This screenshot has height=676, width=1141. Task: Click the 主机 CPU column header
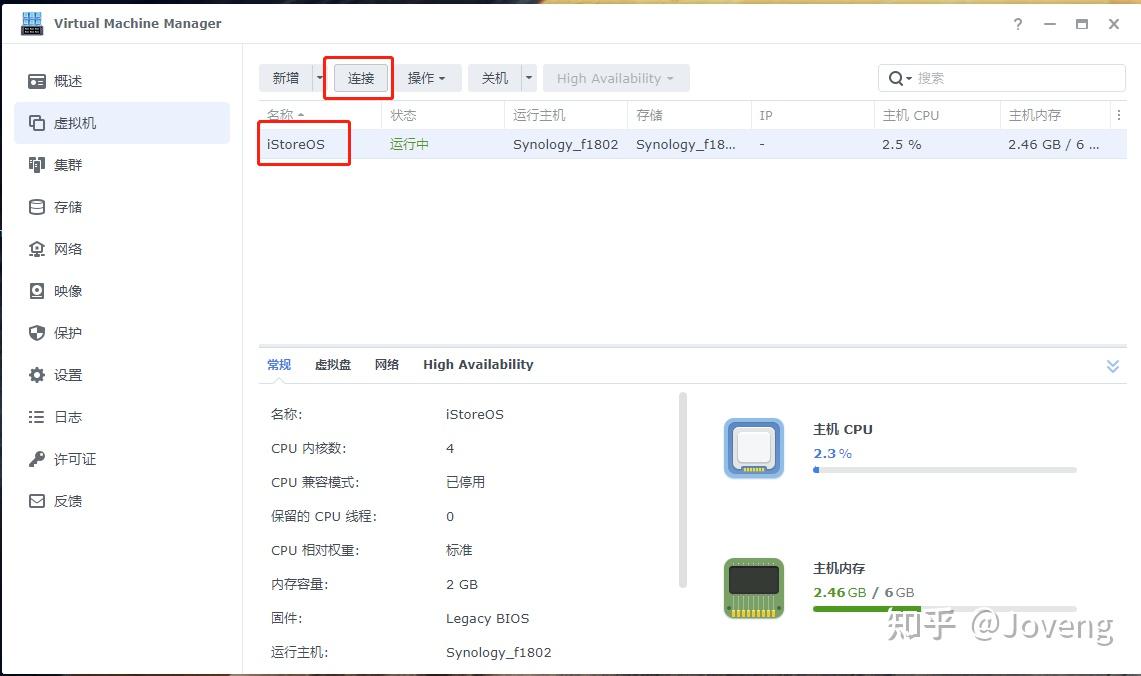coord(937,115)
